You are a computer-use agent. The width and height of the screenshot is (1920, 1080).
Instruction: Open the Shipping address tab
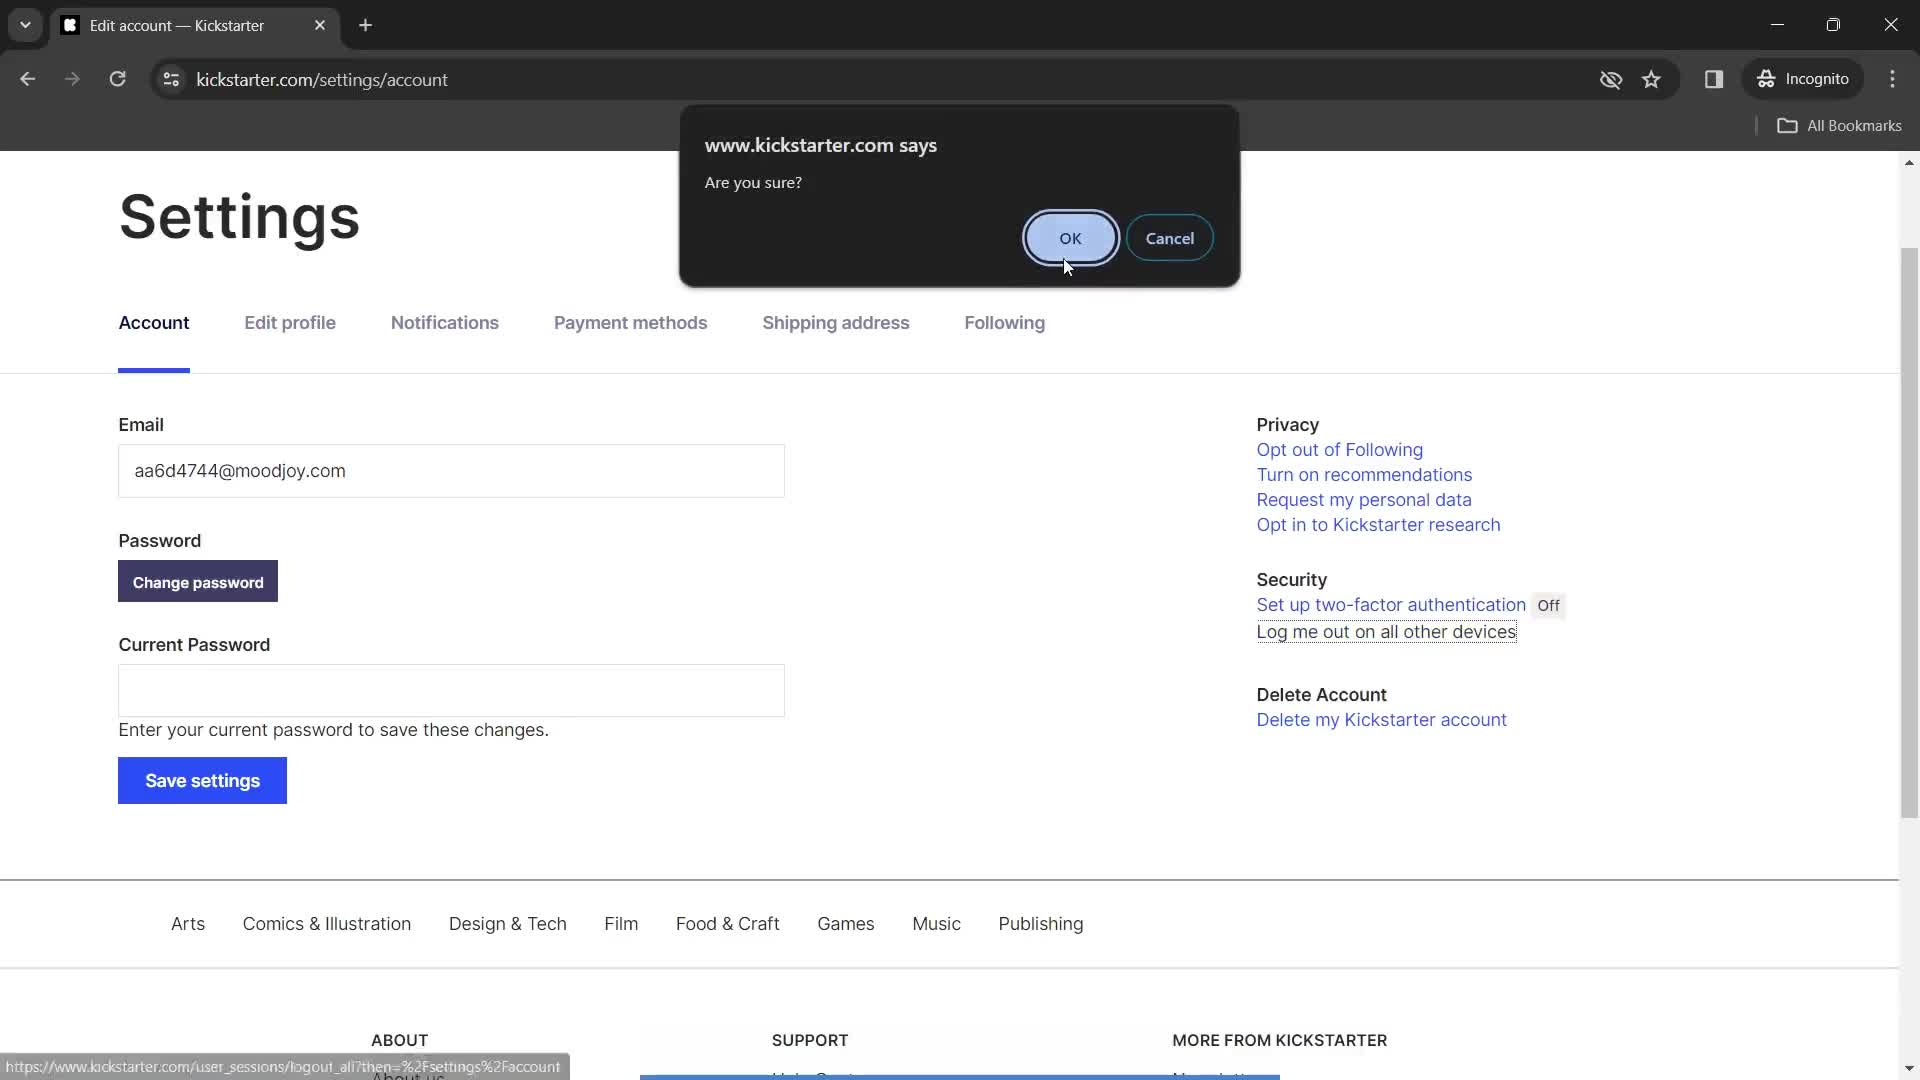[x=835, y=323]
